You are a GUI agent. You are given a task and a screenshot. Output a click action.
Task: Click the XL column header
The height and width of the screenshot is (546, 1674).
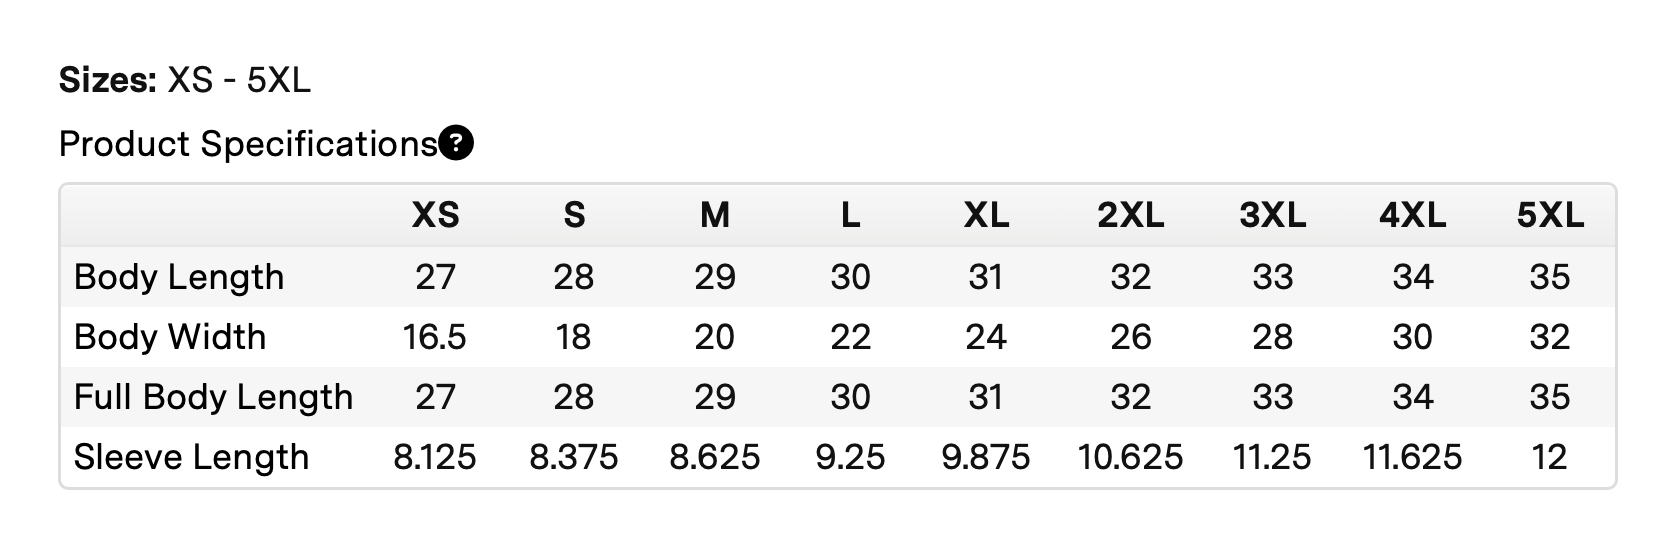[x=986, y=215]
